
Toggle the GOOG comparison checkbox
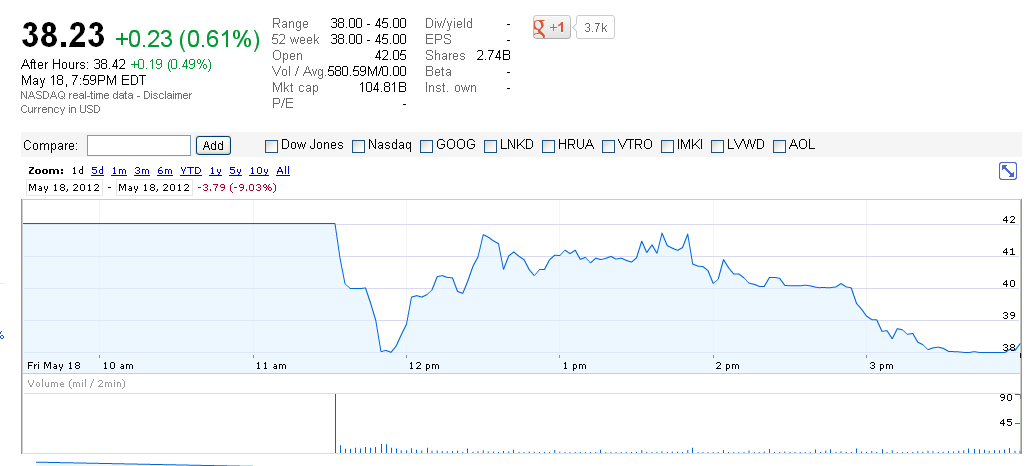[427, 145]
